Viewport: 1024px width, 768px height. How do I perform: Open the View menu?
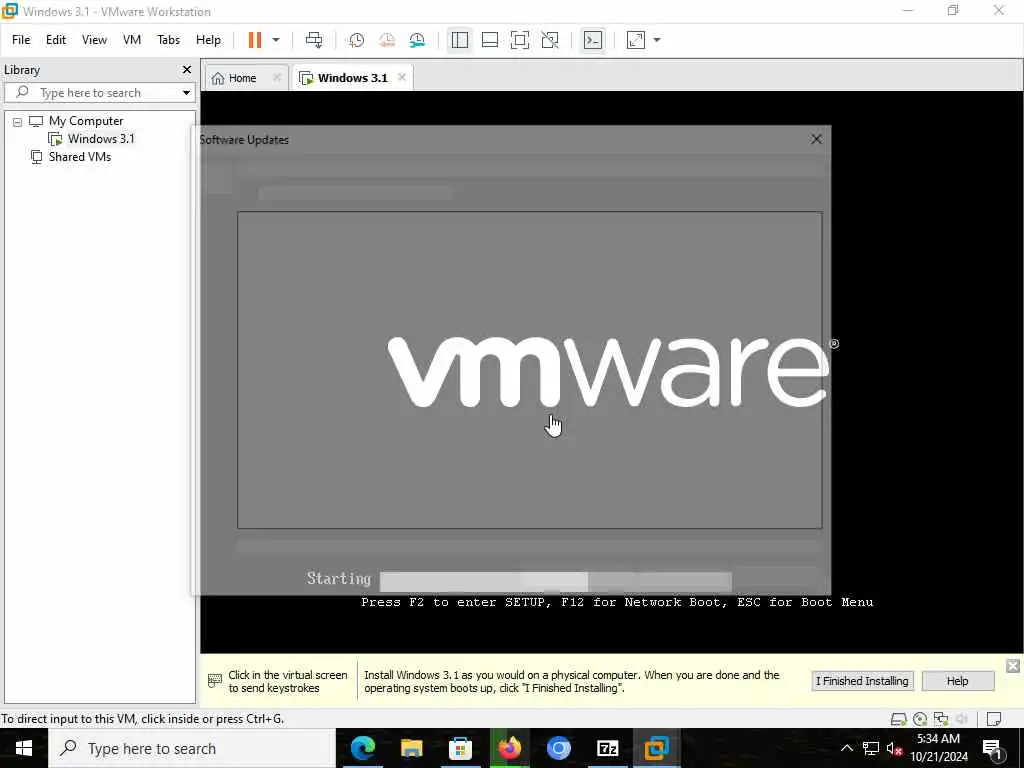coord(94,40)
